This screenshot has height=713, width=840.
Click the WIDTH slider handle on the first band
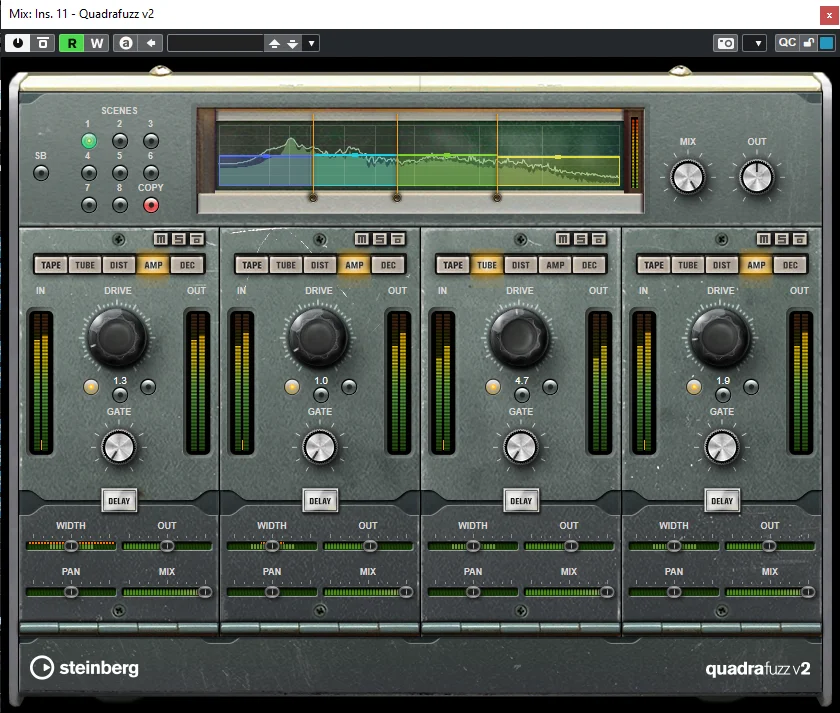(71, 546)
